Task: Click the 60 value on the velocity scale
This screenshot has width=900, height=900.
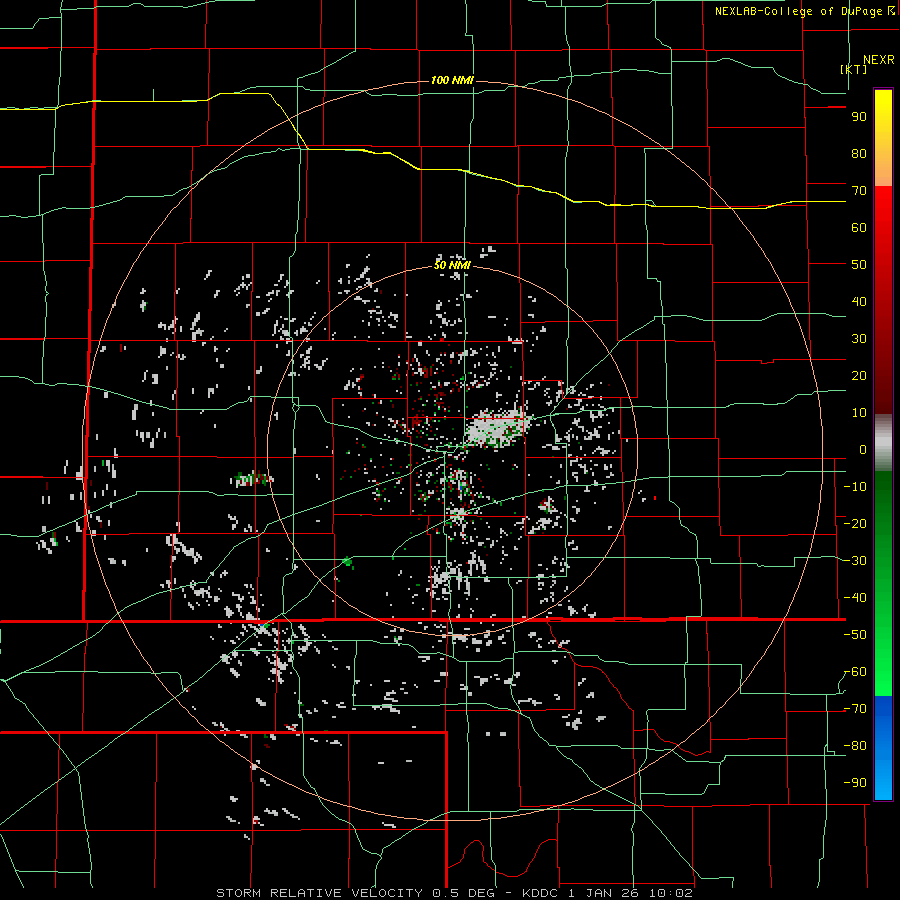Action: (859, 228)
